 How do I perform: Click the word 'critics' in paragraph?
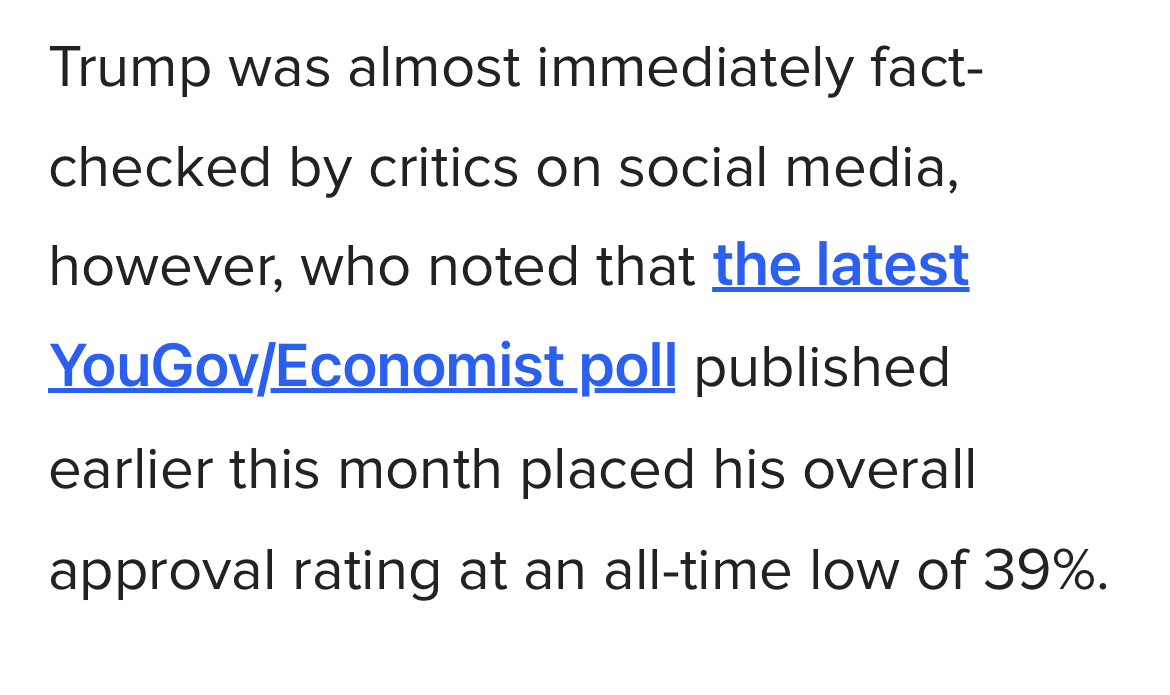click(x=443, y=166)
